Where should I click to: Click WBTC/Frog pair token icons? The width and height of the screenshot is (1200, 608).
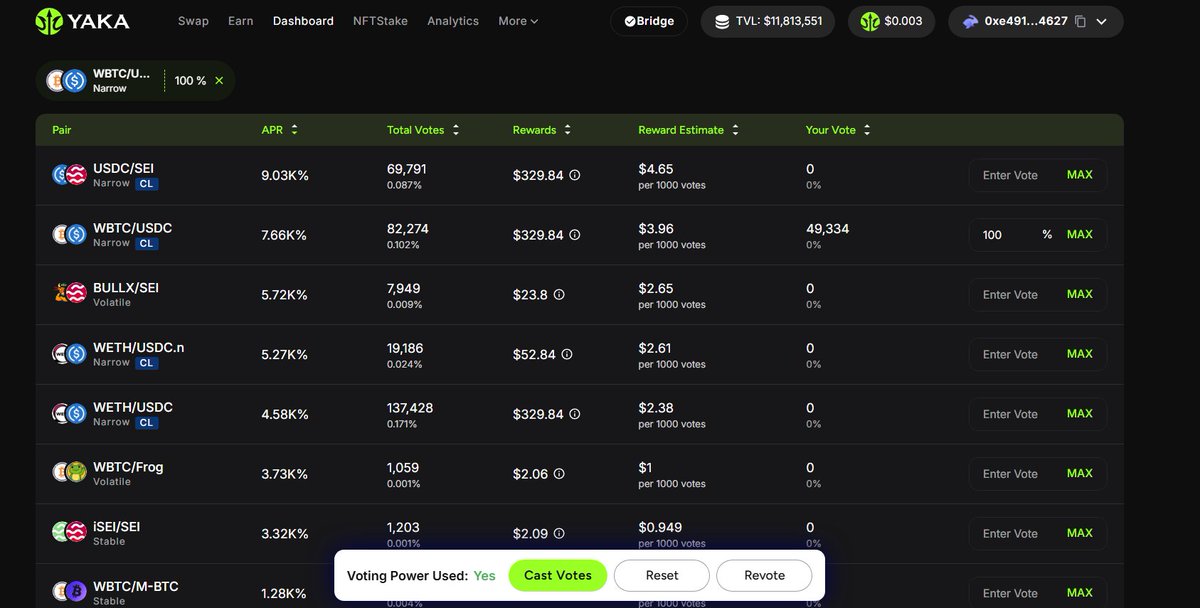(x=69, y=474)
